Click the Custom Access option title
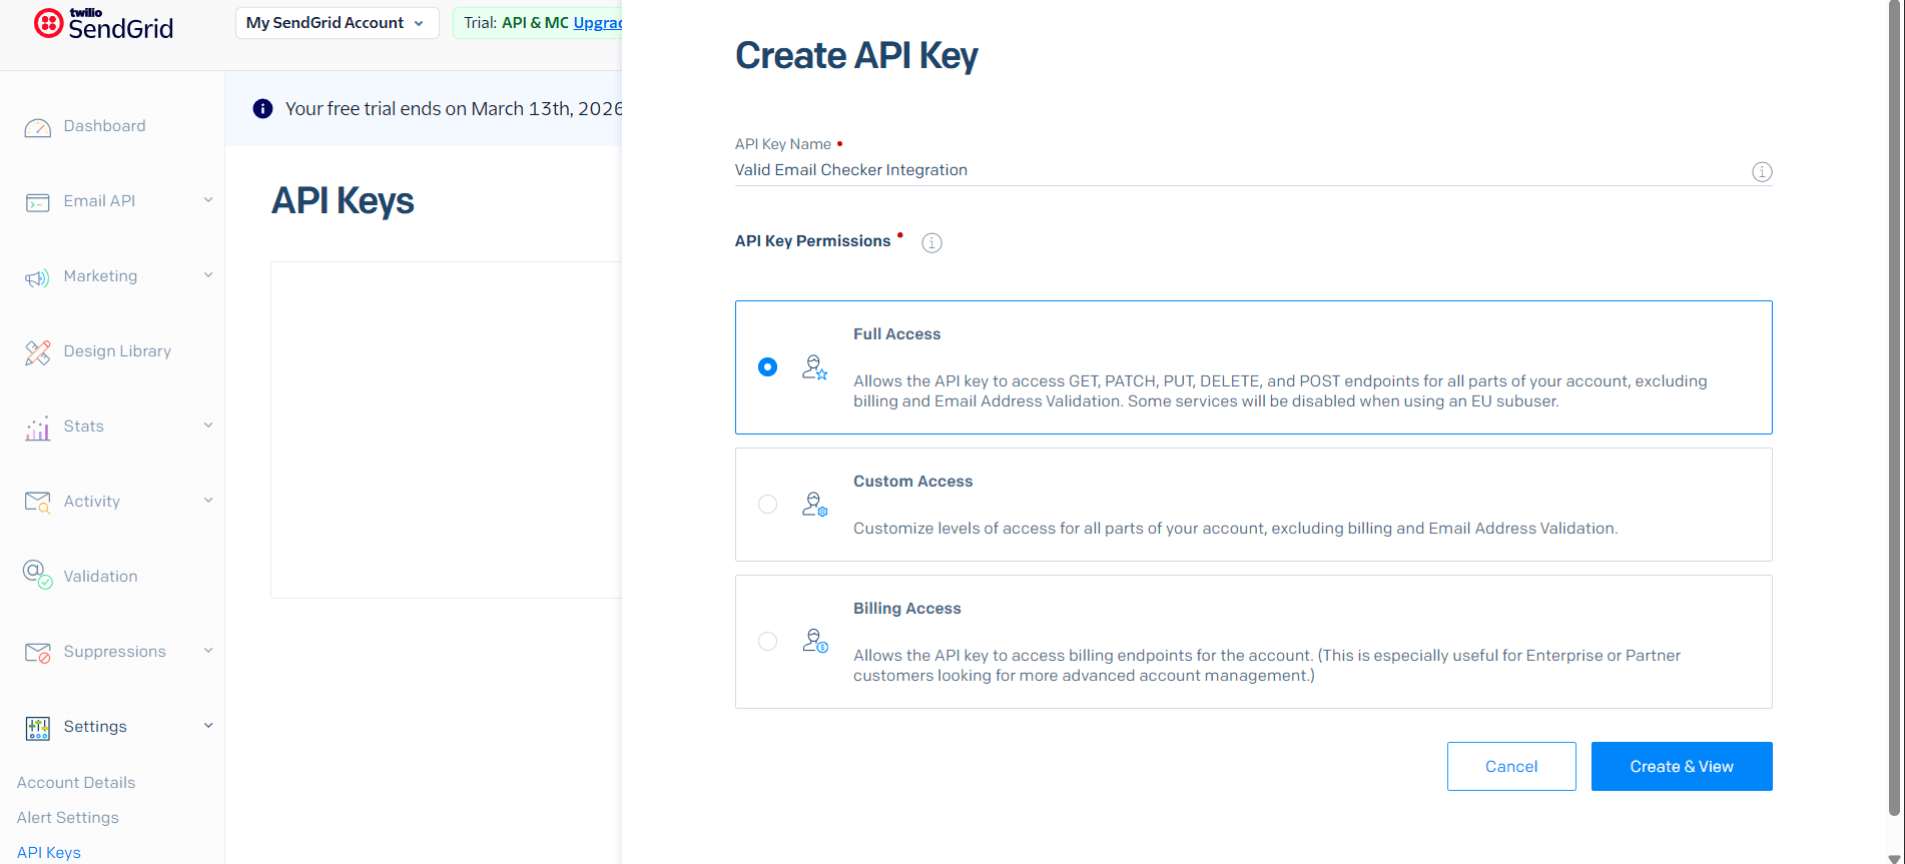This screenshot has width=1905, height=864. click(912, 481)
